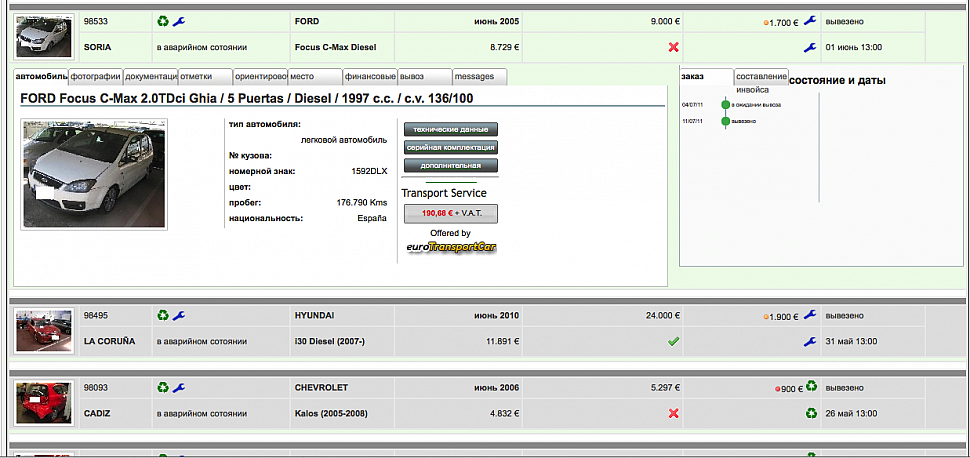The height and width of the screenshot is (458, 970).
Task: Switch to the документация tab
Action: [151, 77]
